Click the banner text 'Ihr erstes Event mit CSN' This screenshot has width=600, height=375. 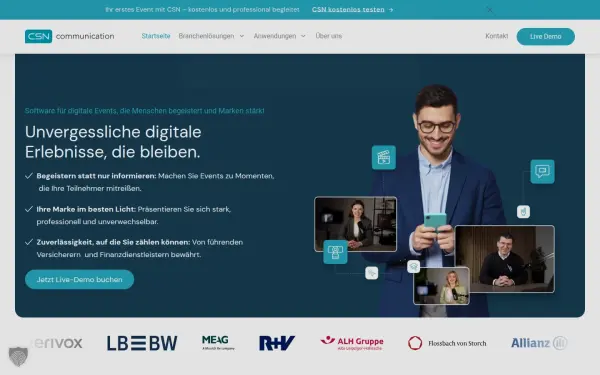pyautogui.click(x=202, y=10)
